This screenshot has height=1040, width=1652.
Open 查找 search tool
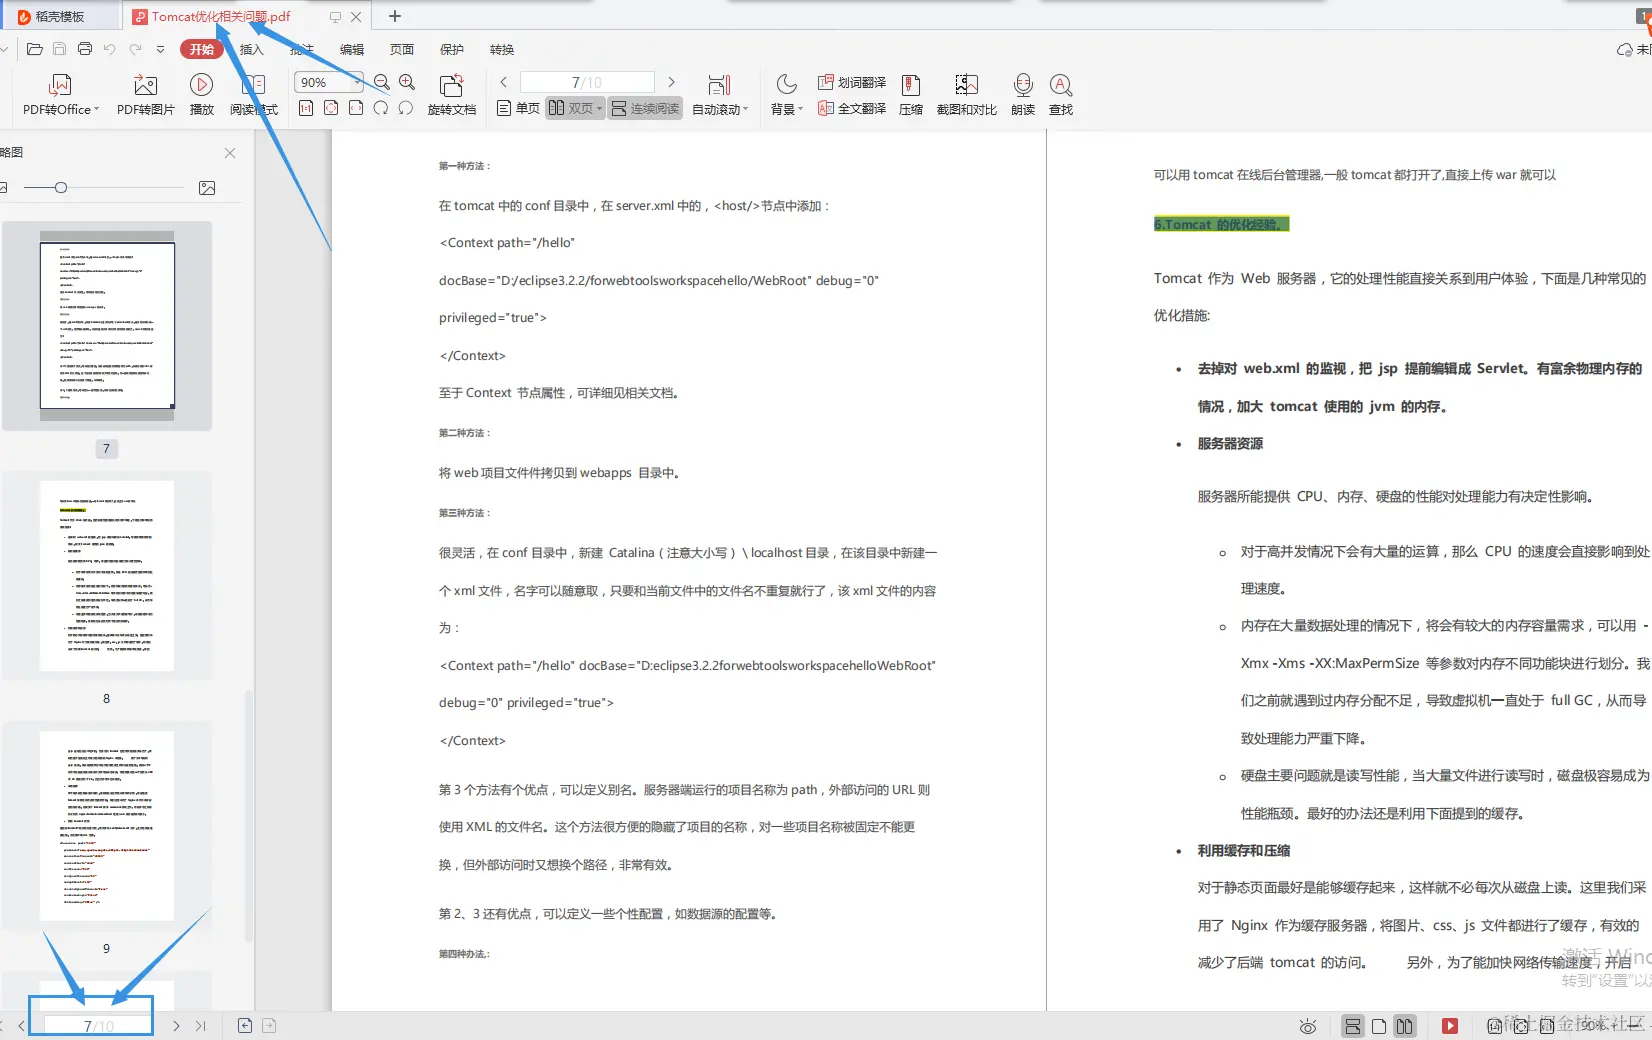tap(1061, 95)
